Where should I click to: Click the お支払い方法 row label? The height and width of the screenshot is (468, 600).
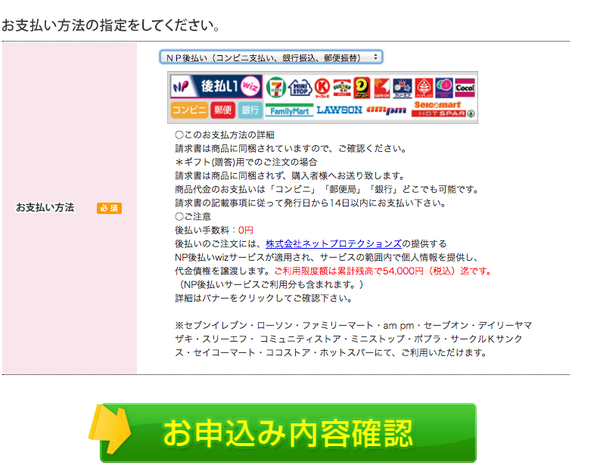pos(45,207)
